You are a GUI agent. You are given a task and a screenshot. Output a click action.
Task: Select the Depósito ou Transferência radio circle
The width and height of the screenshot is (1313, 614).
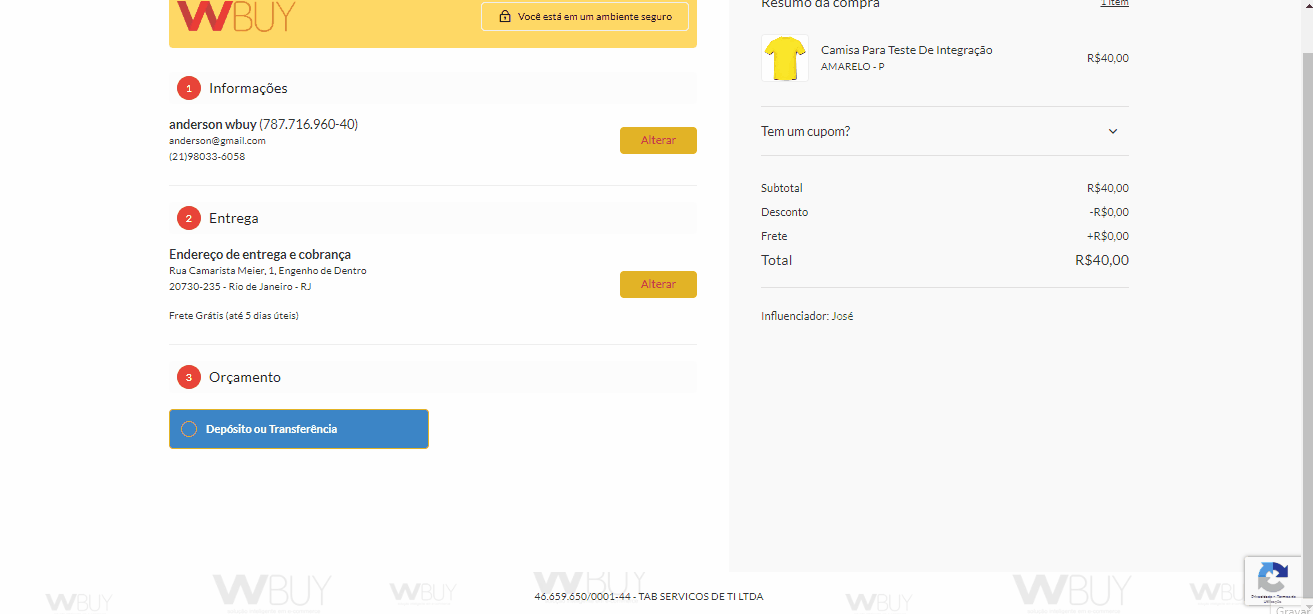[189, 429]
